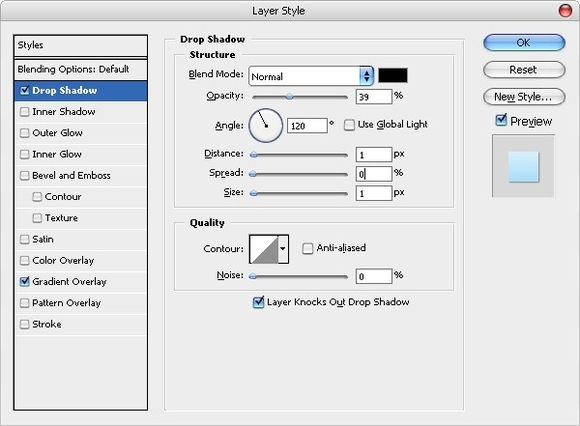Click the Size value input field
This screenshot has height=426, width=580.
pos(374,193)
